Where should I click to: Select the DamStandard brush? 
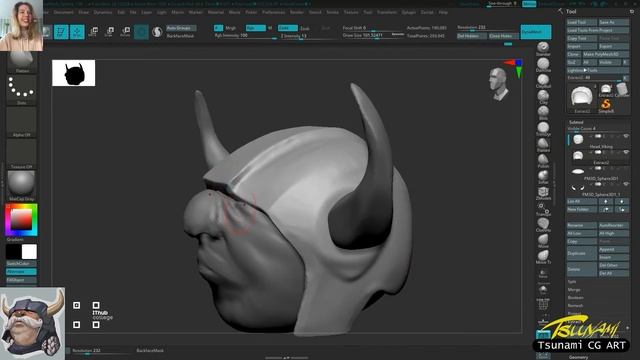[543, 65]
